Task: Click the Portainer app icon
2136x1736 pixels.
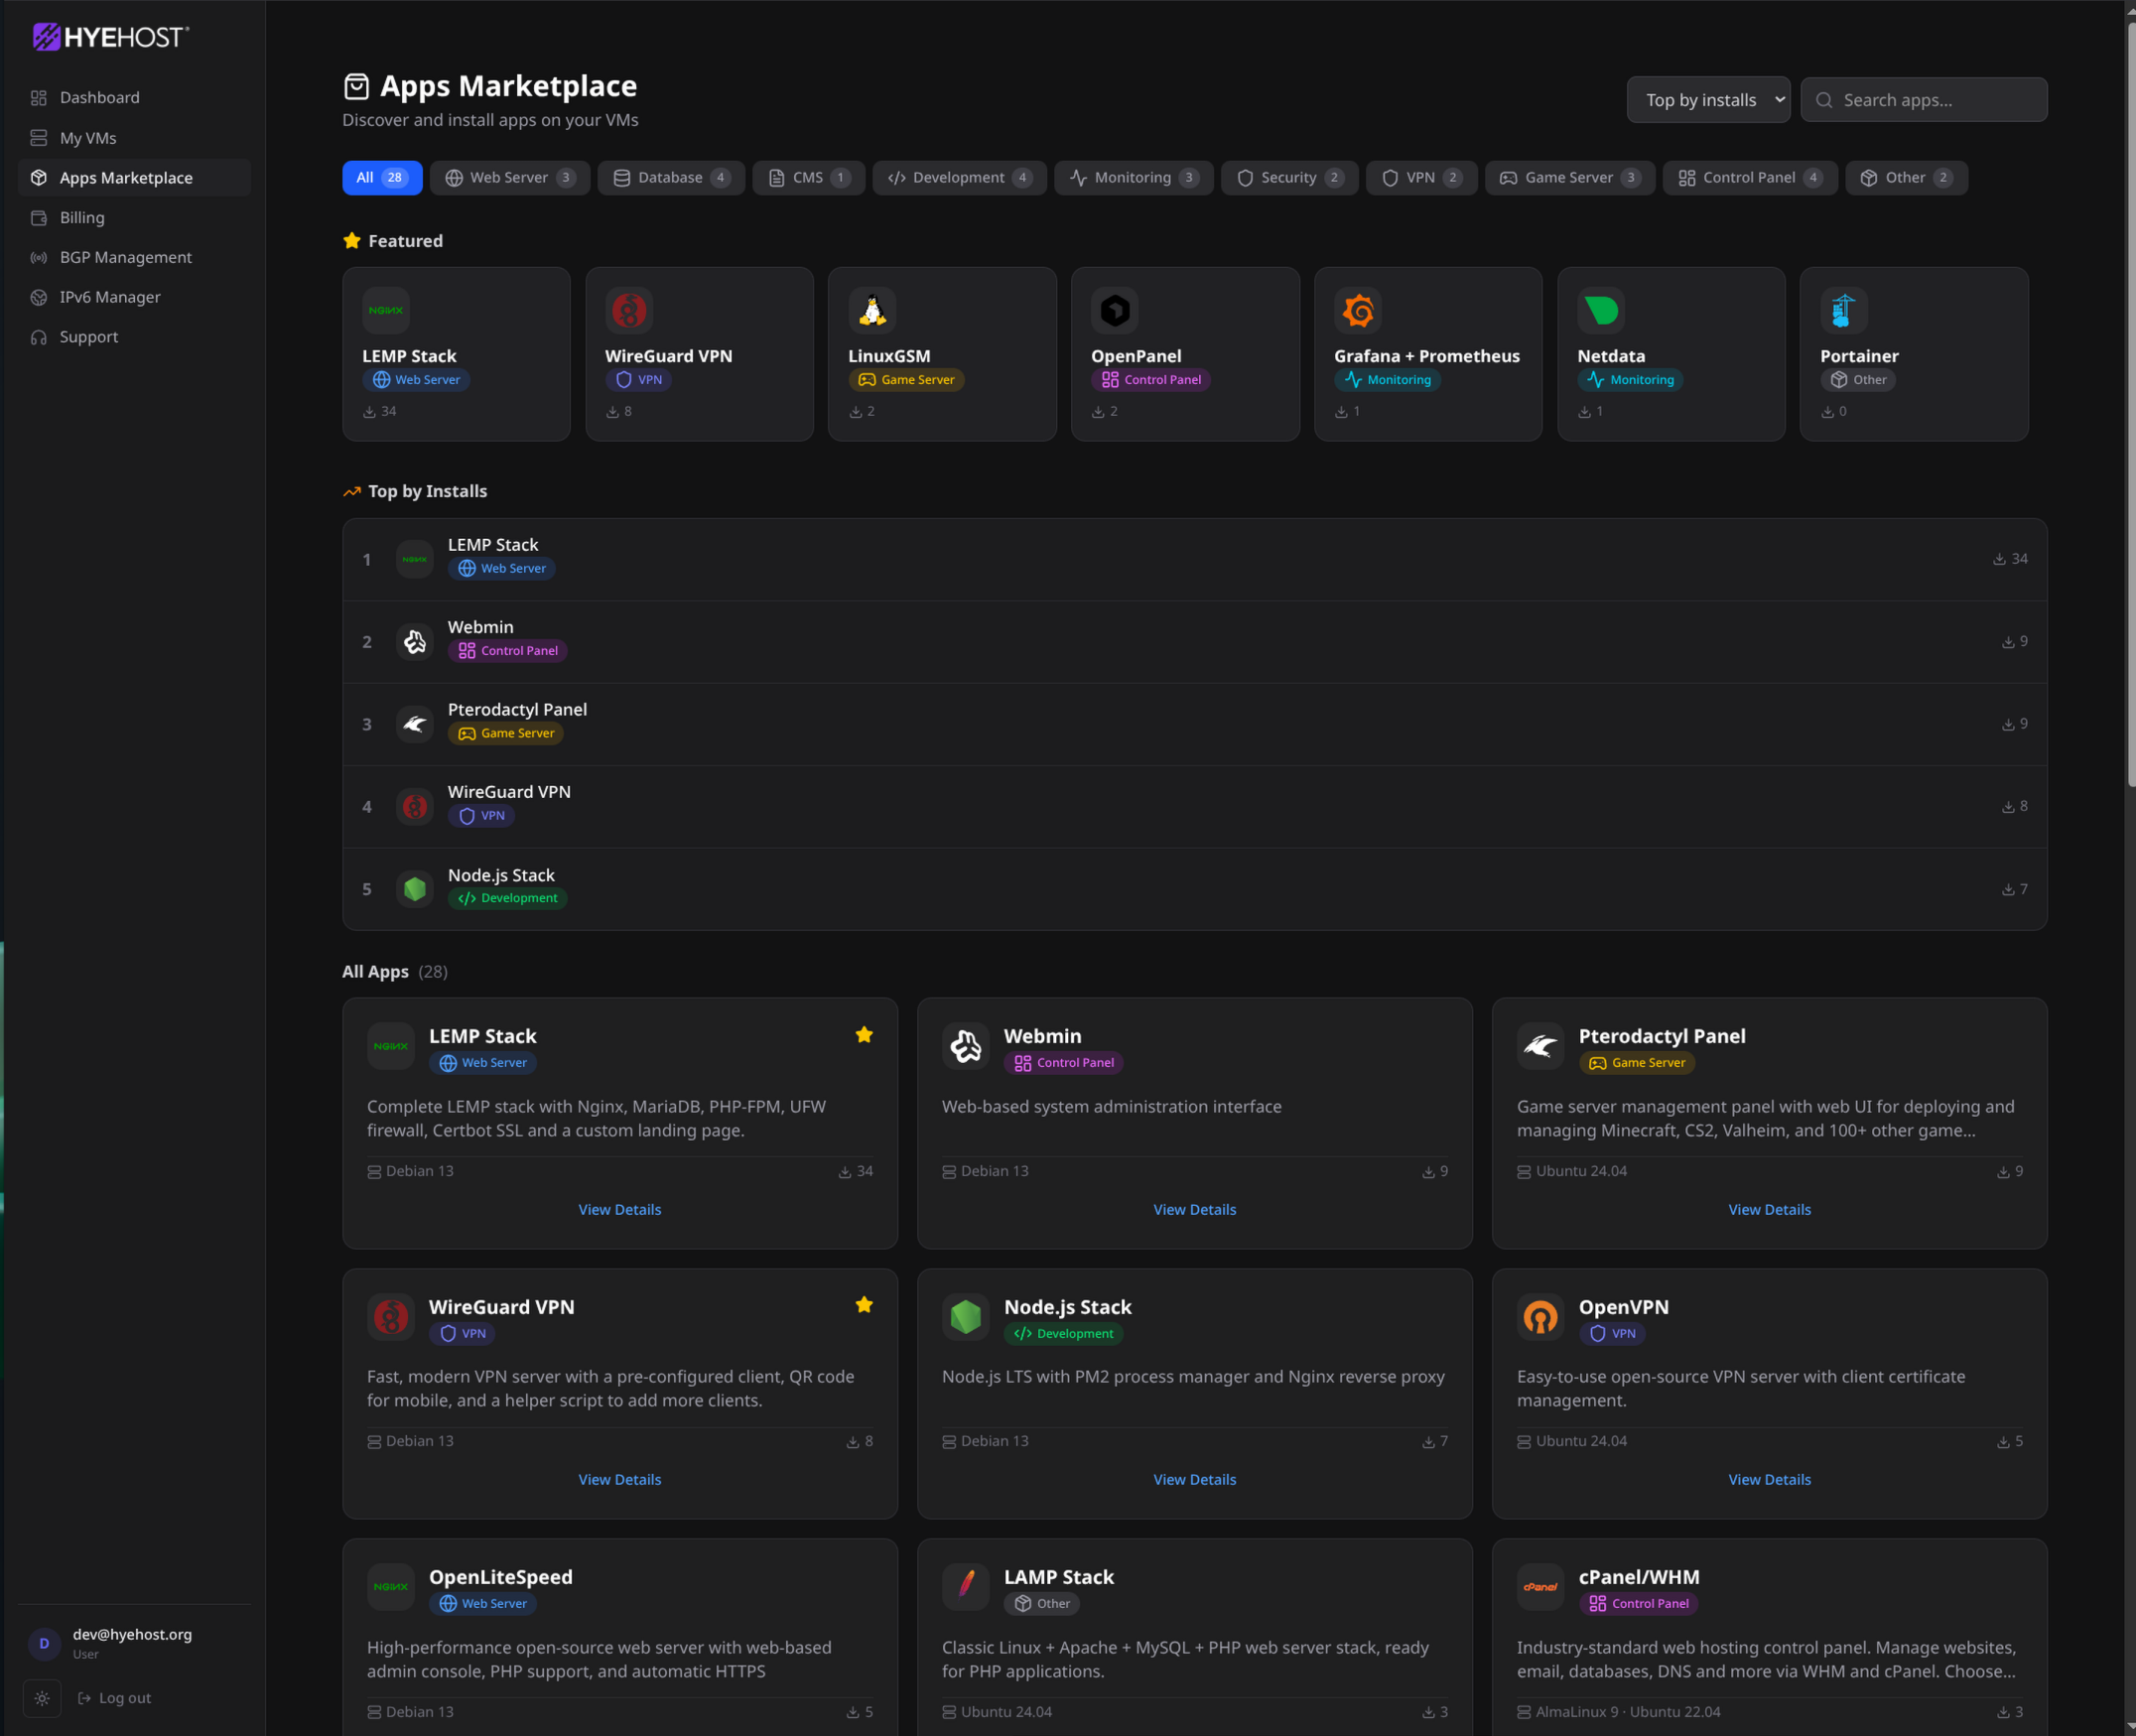Action: (x=1843, y=310)
